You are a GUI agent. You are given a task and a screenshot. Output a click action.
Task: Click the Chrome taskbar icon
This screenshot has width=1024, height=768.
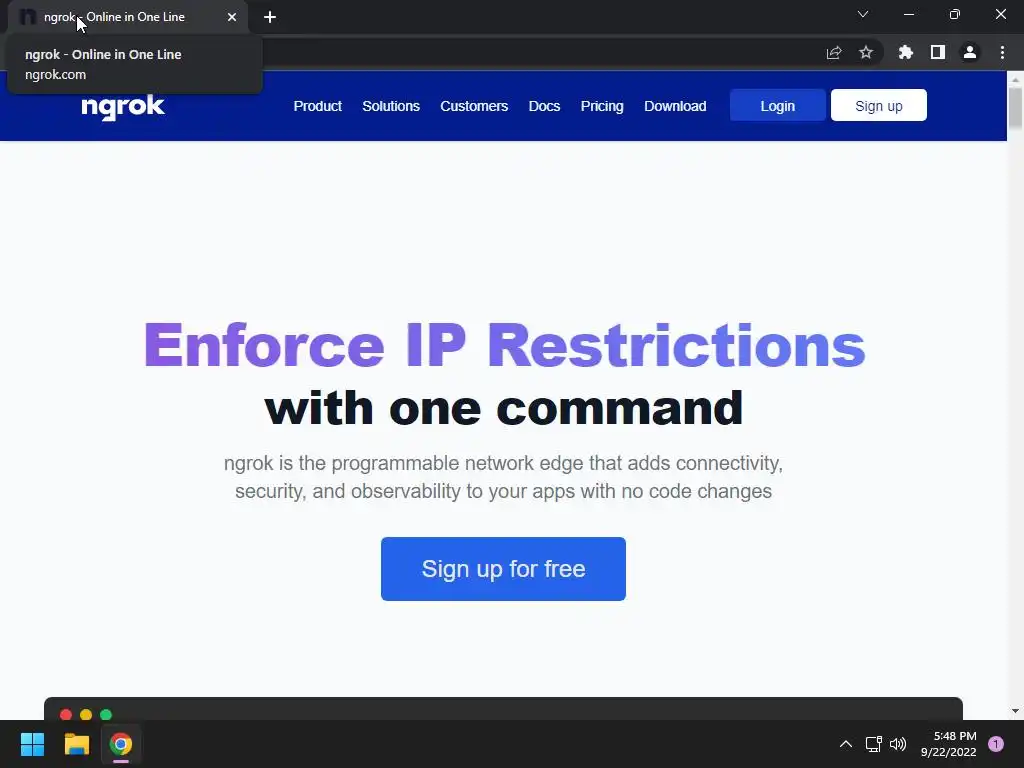121,744
